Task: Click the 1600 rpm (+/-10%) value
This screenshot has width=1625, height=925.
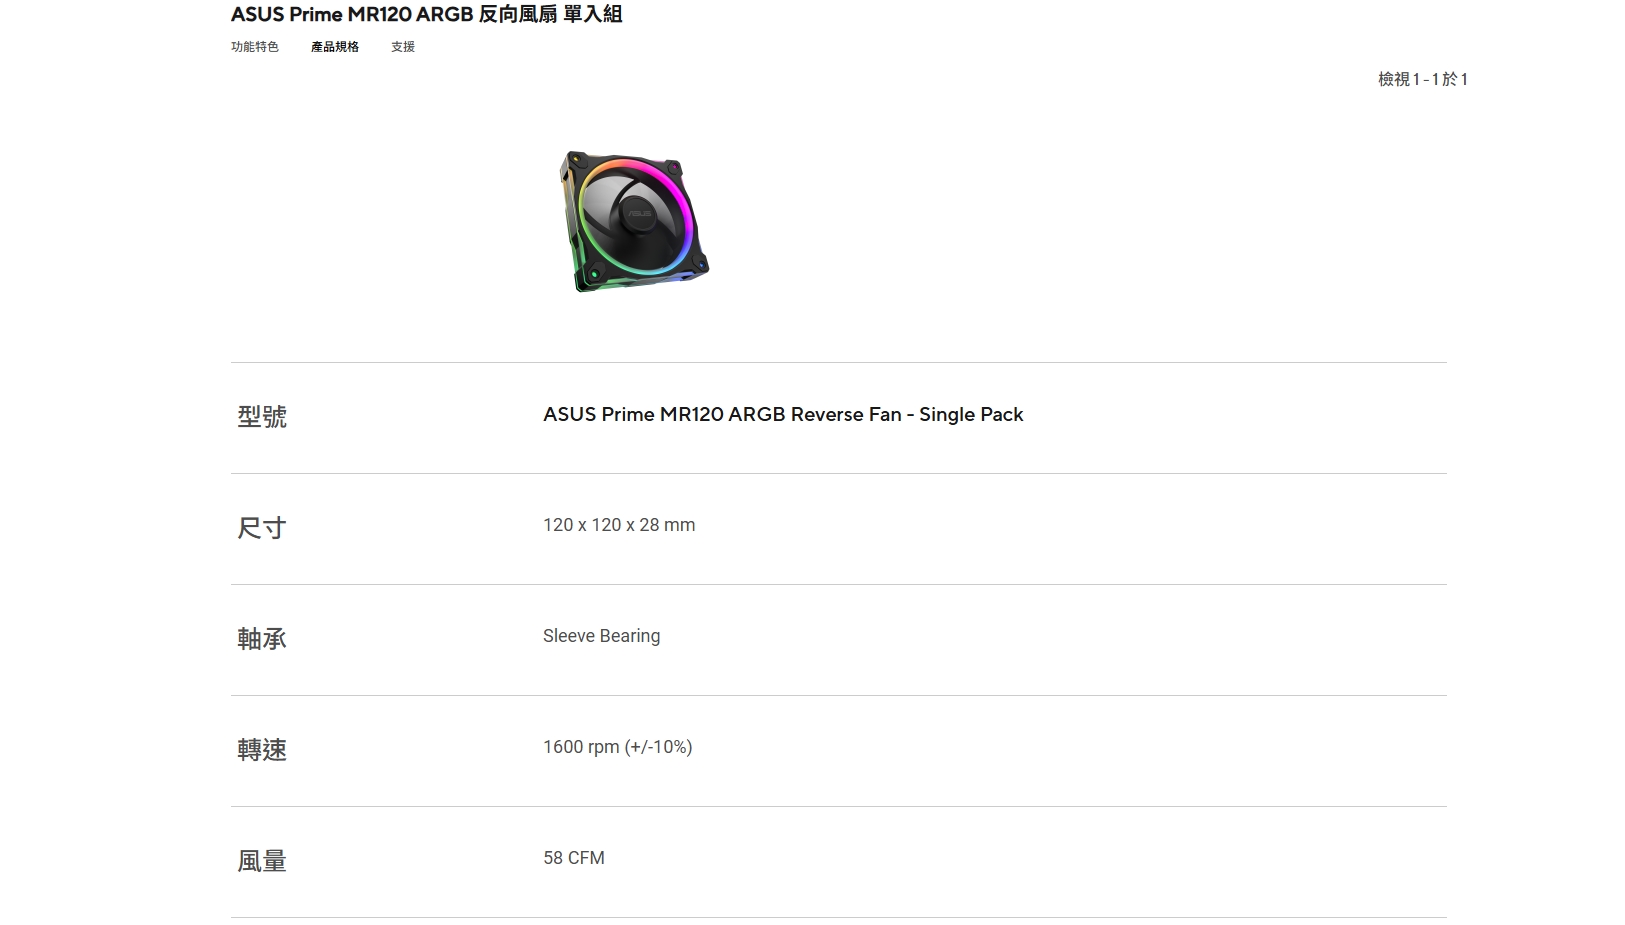Action: tap(617, 747)
